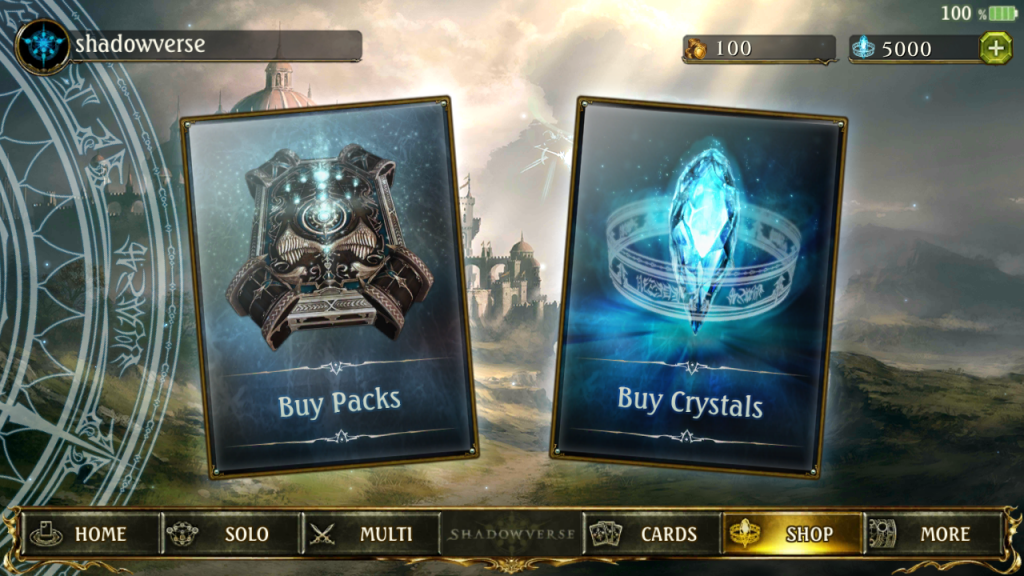Click the playing cards icon on CARDS

605,534
